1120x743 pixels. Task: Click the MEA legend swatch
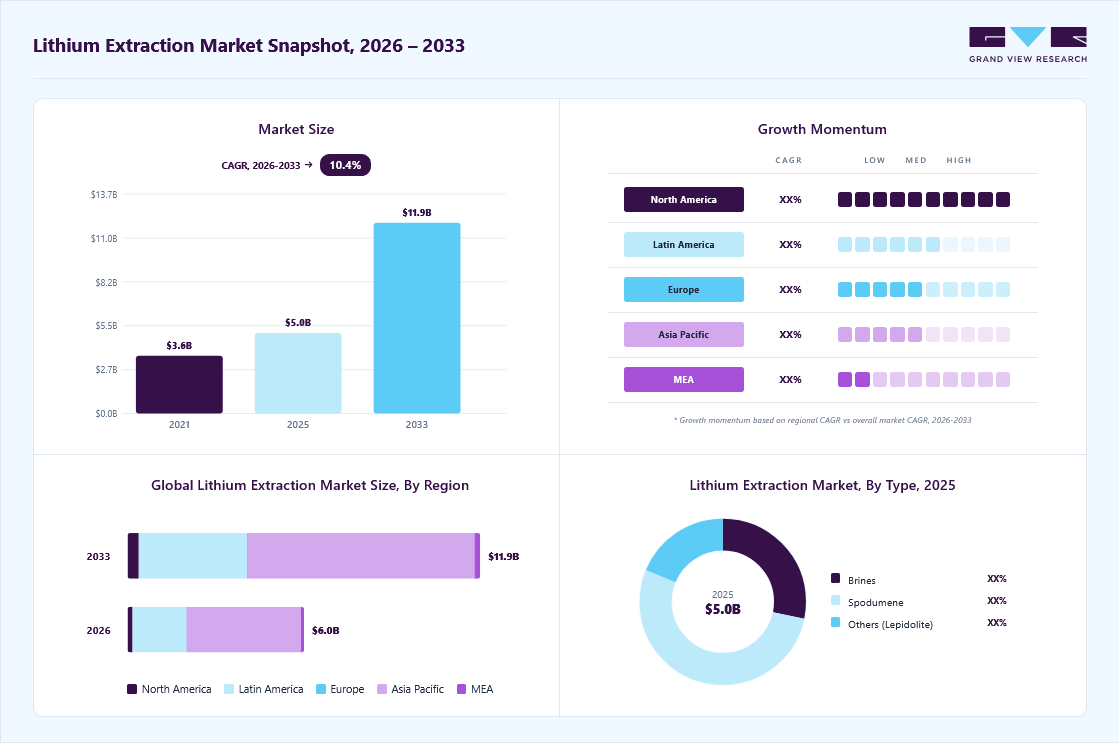(x=461, y=689)
